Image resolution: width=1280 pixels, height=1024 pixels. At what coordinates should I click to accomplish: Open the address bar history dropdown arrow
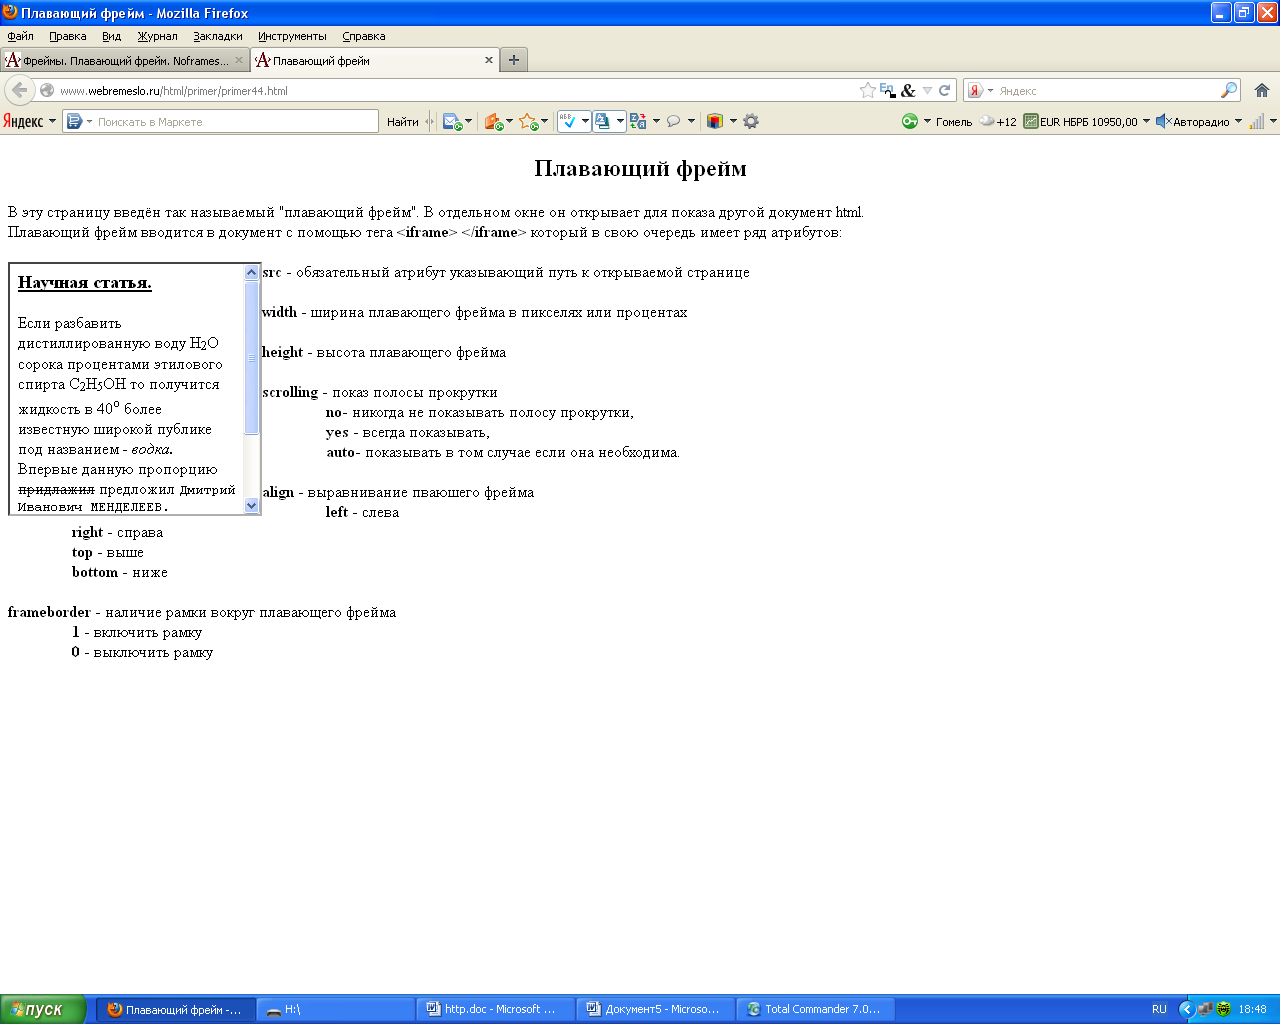(927, 90)
